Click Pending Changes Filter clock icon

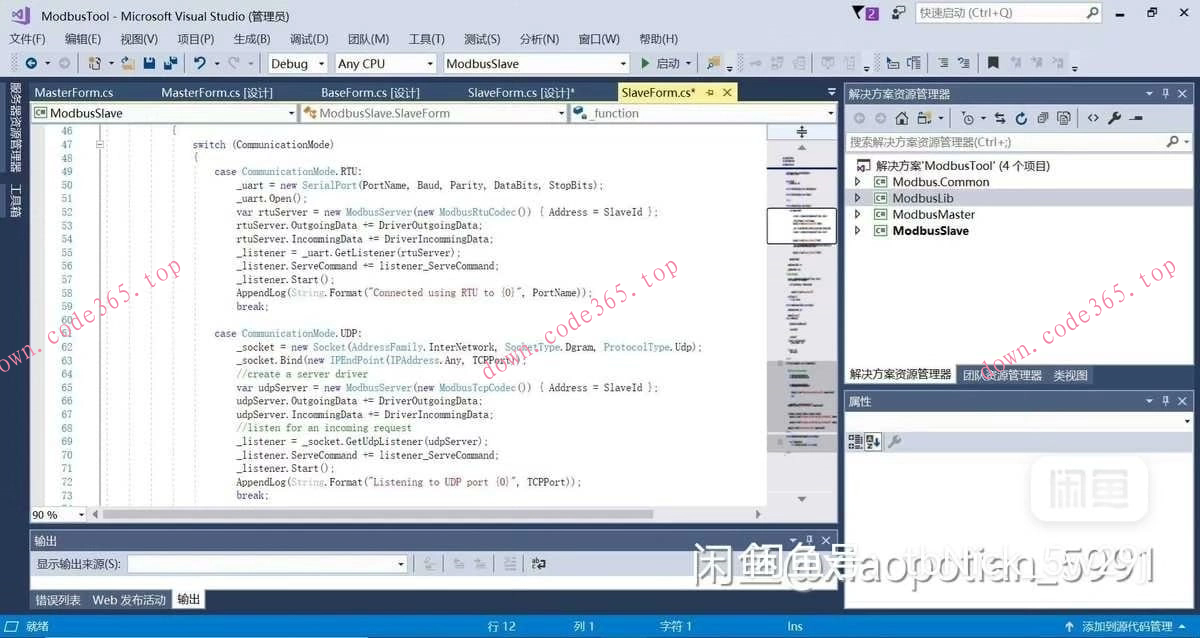tap(967, 118)
